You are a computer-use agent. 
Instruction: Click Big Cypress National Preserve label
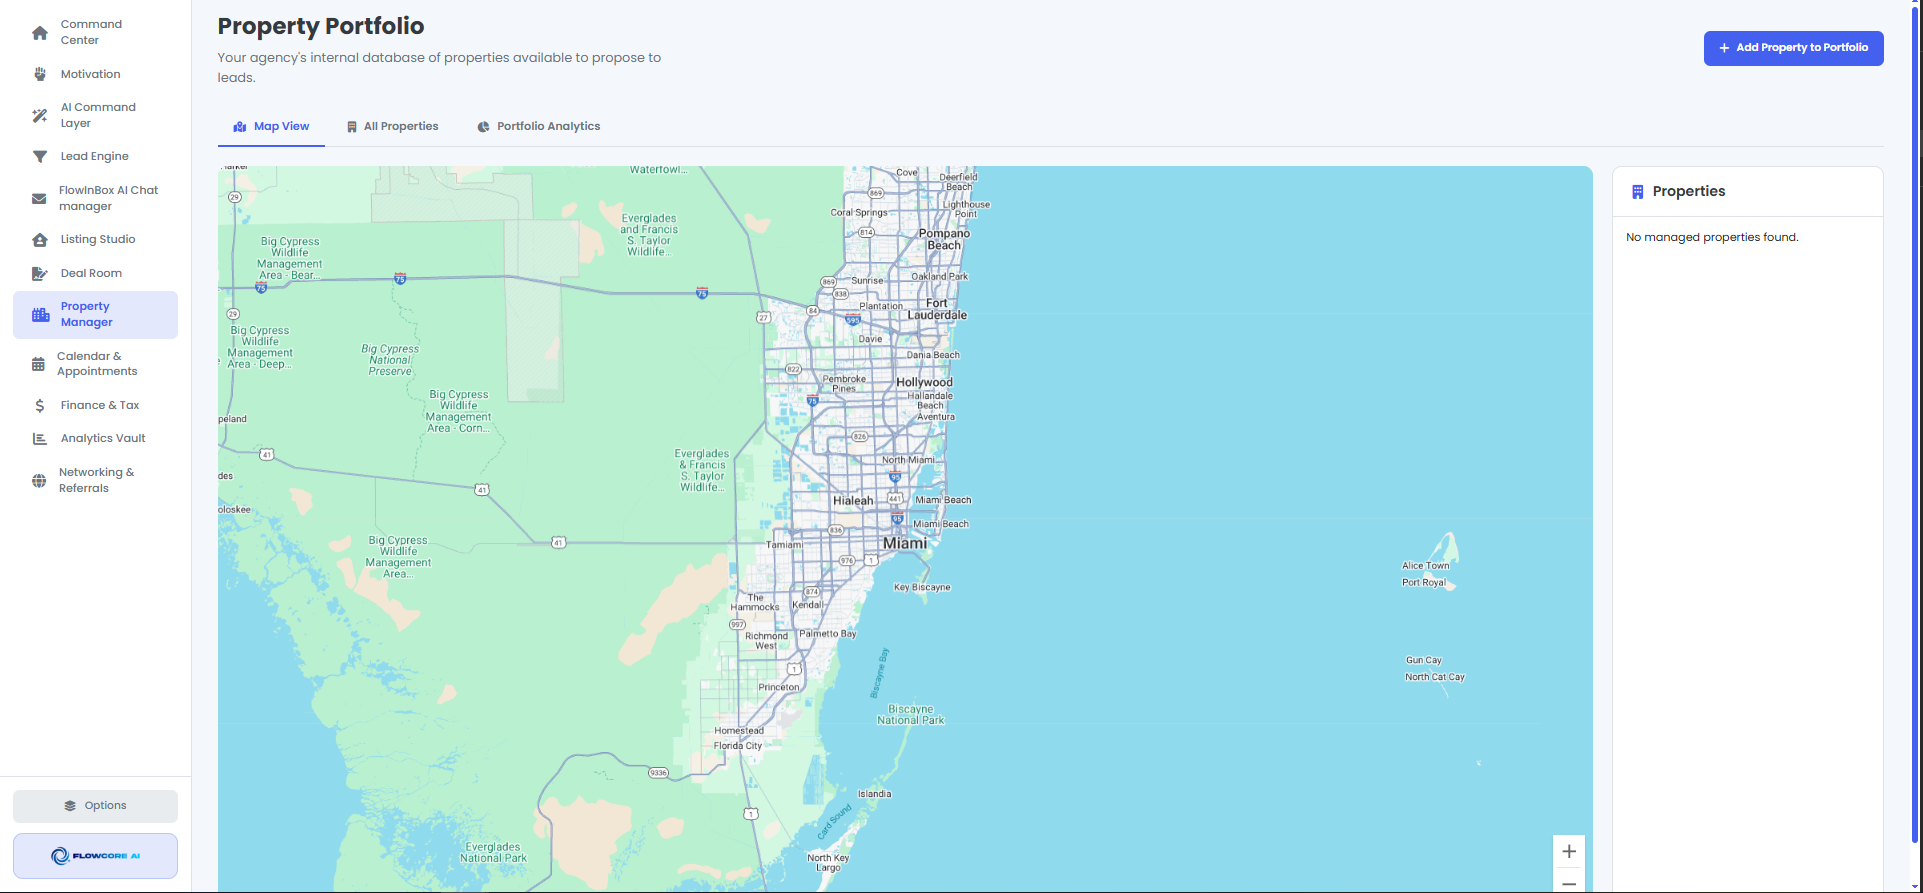point(390,360)
